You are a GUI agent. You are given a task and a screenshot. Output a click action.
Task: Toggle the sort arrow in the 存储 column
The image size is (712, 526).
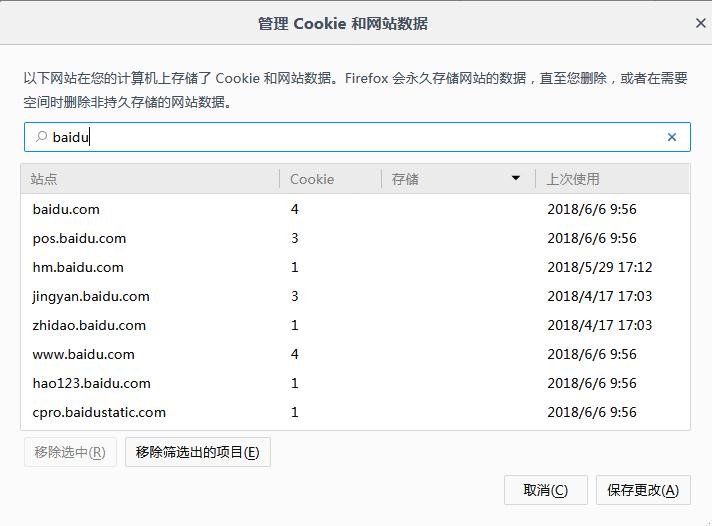(515, 178)
